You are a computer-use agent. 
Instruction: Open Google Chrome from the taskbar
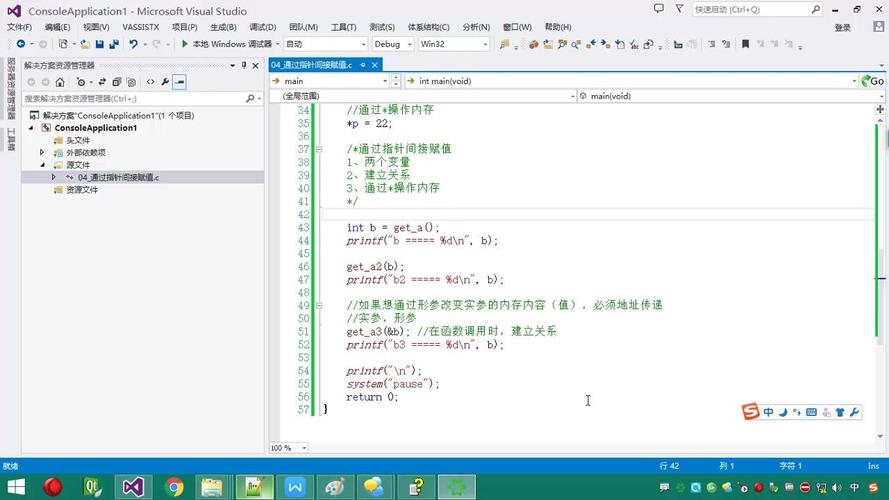pyautogui.click(x=174, y=487)
